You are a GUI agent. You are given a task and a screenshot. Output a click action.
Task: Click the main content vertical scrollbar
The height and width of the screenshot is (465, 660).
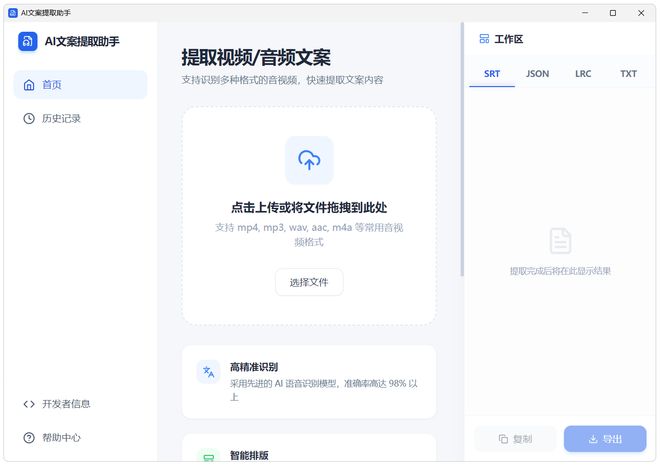[462, 149]
